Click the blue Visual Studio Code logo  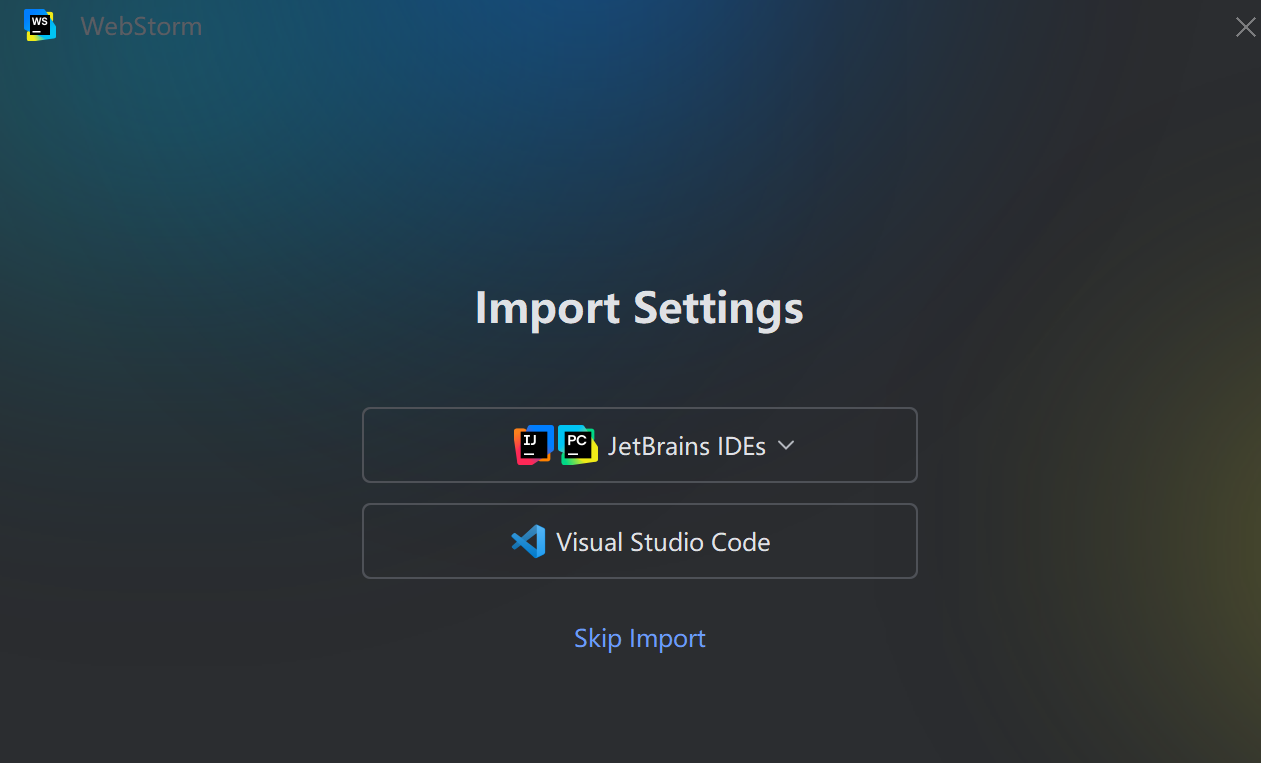(528, 541)
